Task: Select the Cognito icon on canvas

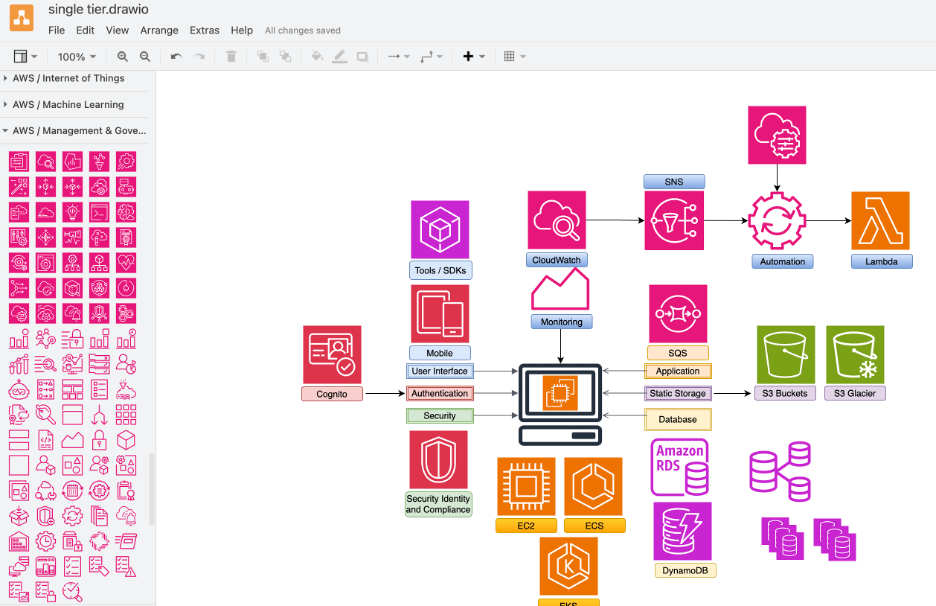Action: coord(332,355)
